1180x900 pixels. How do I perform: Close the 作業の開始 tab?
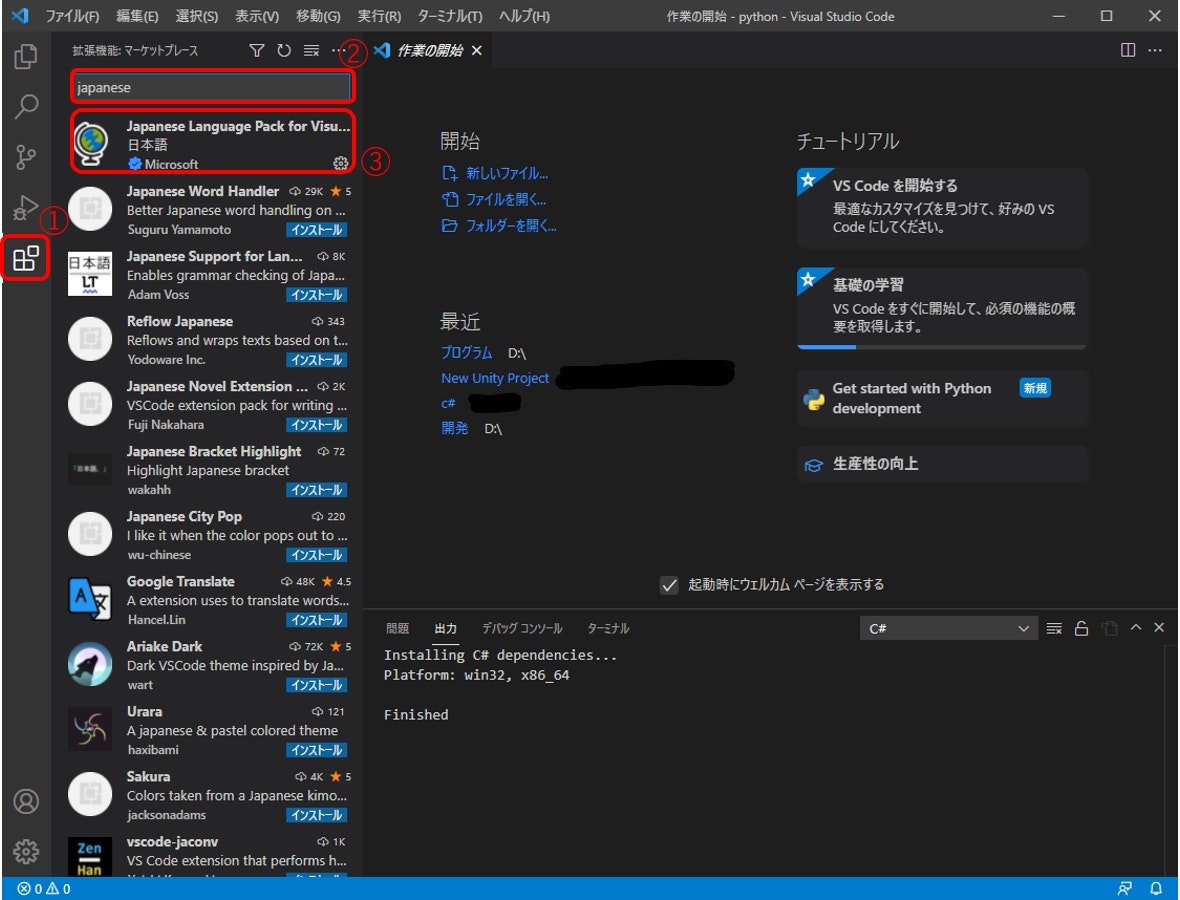(x=476, y=50)
